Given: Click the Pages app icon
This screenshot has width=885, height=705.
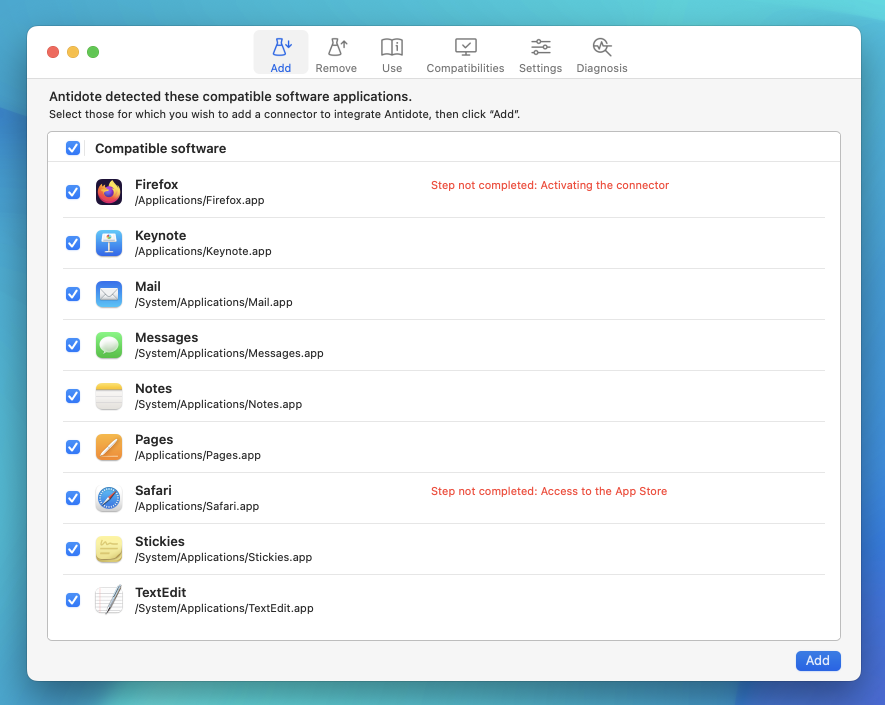Looking at the screenshot, I should pyautogui.click(x=109, y=447).
